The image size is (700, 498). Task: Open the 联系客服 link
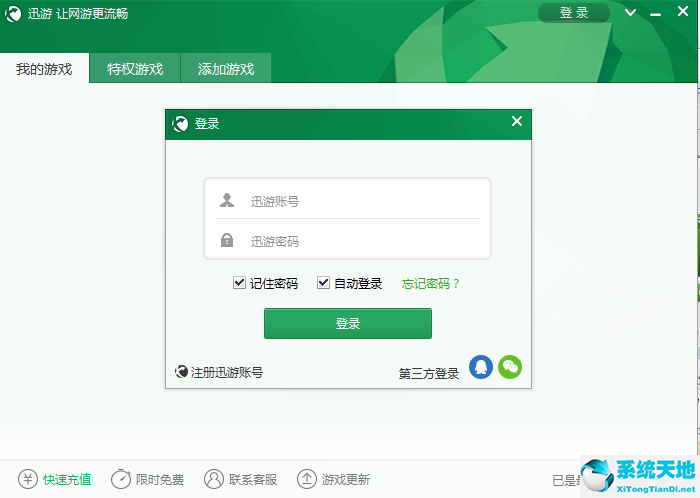pyautogui.click(x=253, y=480)
